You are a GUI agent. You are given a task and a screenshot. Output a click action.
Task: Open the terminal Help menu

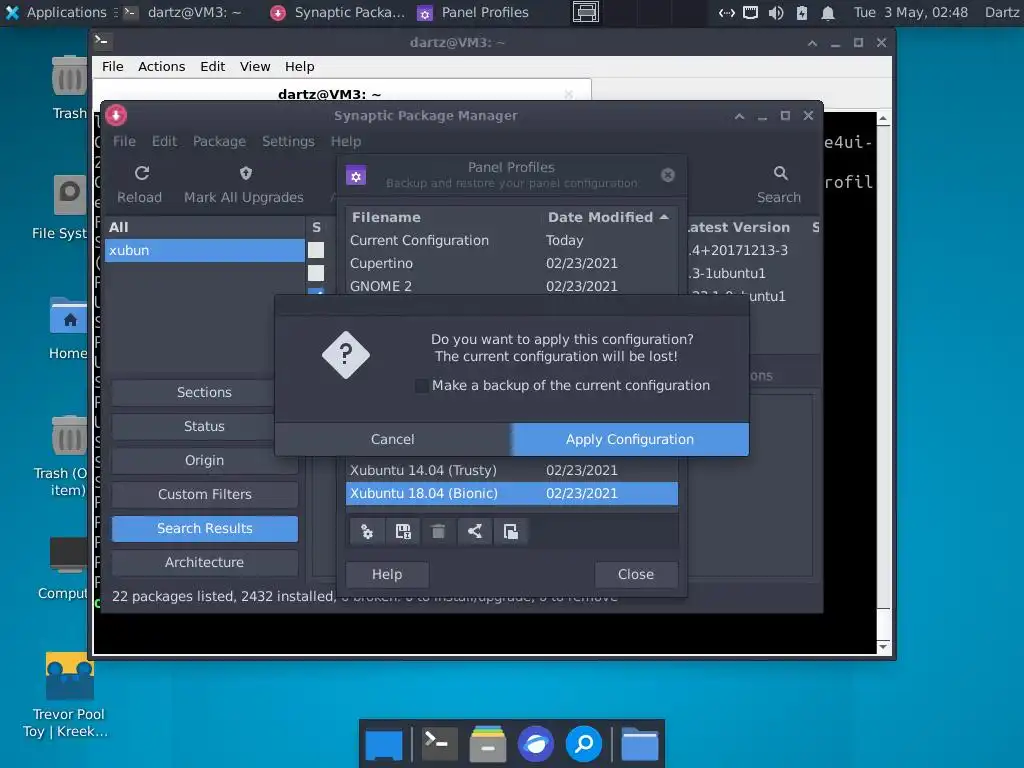tap(299, 67)
